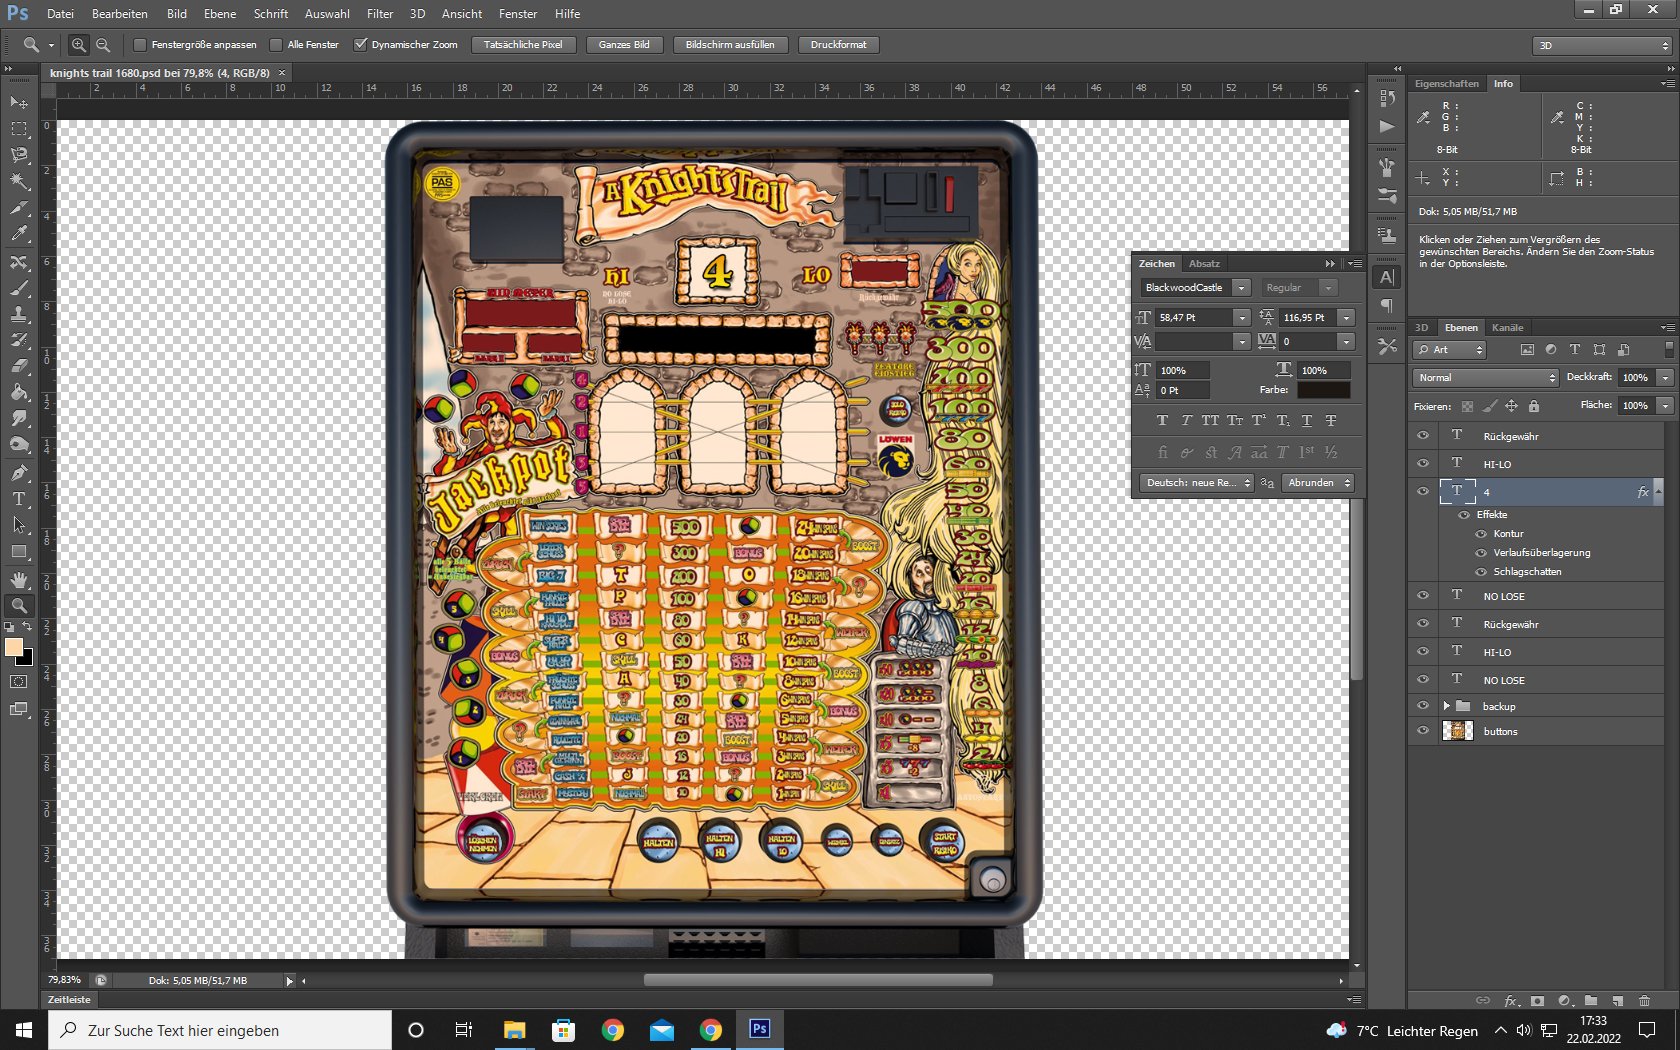Enable Fenstergröße anpassen checkbox
1680x1050 pixels.
point(140,45)
